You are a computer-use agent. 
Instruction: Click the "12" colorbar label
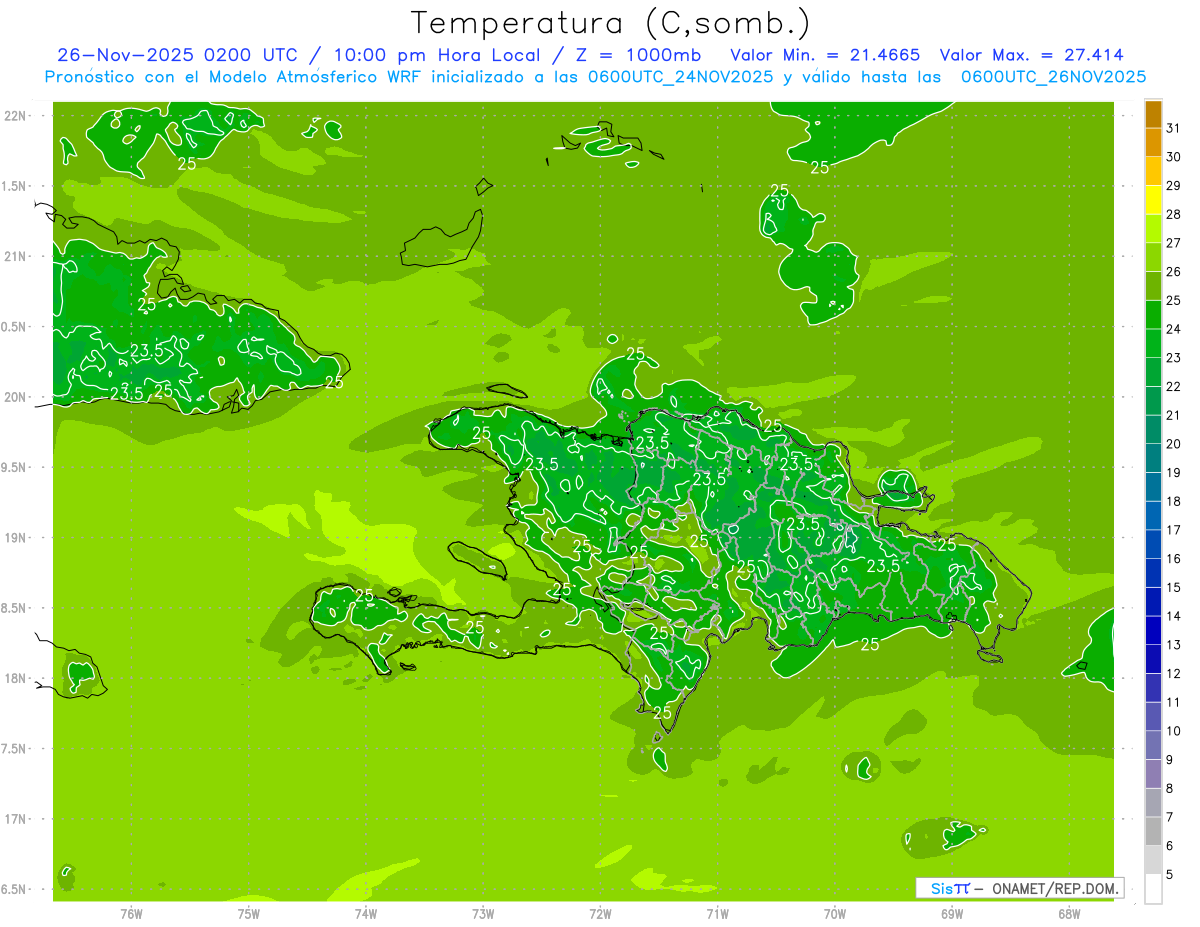pyautogui.click(x=1174, y=674)
